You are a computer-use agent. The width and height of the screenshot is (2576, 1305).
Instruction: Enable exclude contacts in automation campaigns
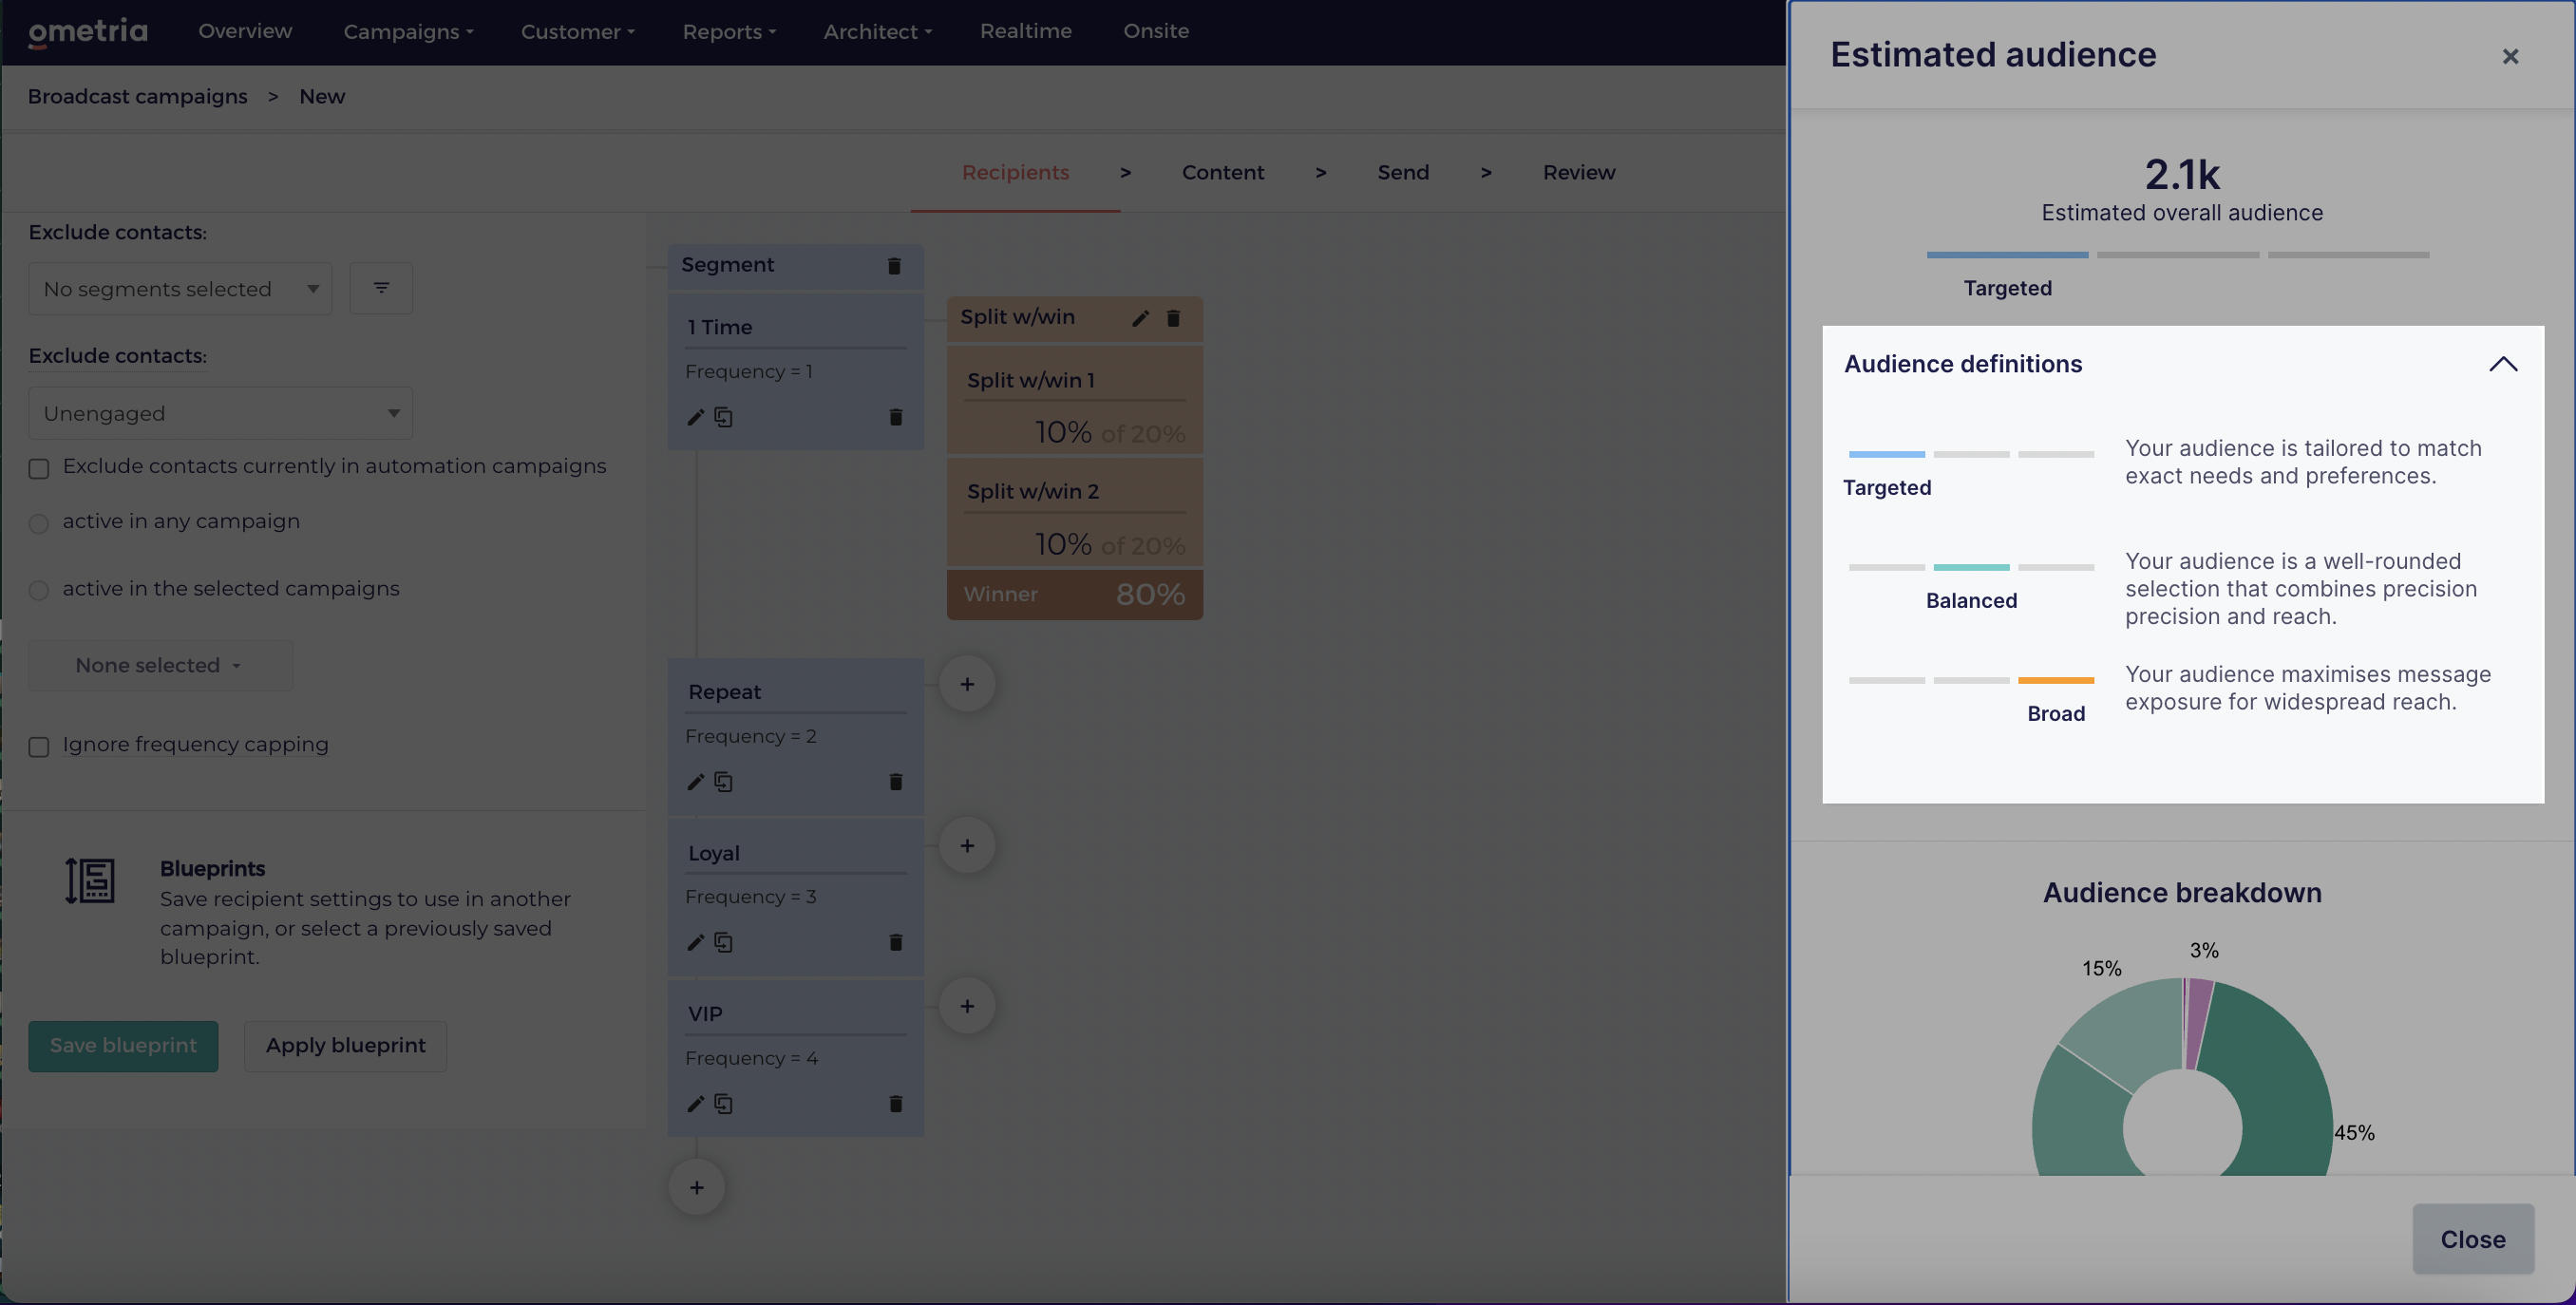coord(39,468)
